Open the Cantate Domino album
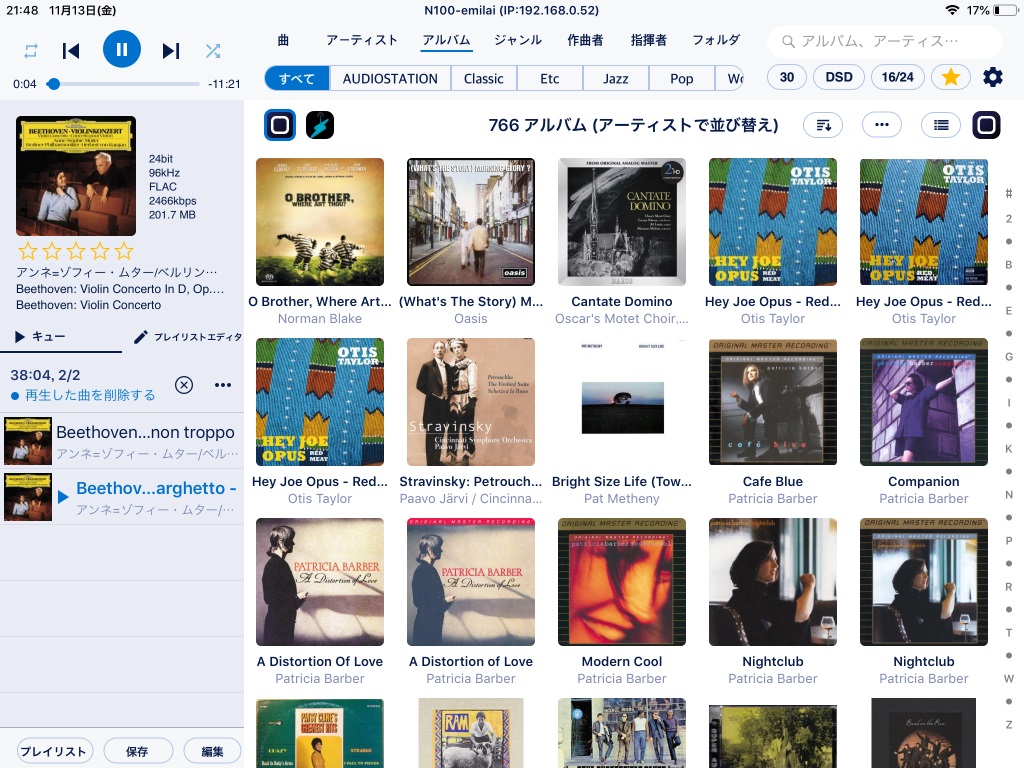The image size is (1024, 768). point(622,221)
